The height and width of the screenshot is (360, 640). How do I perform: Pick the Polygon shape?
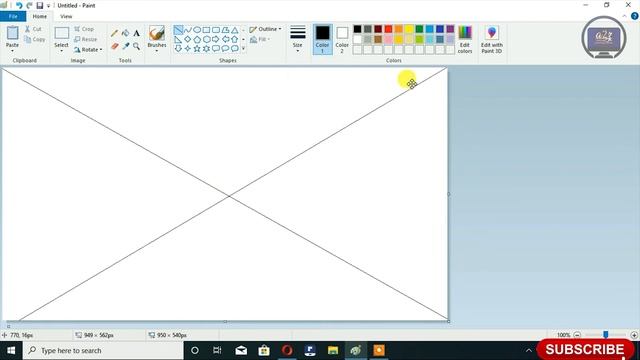coord(225,30)
